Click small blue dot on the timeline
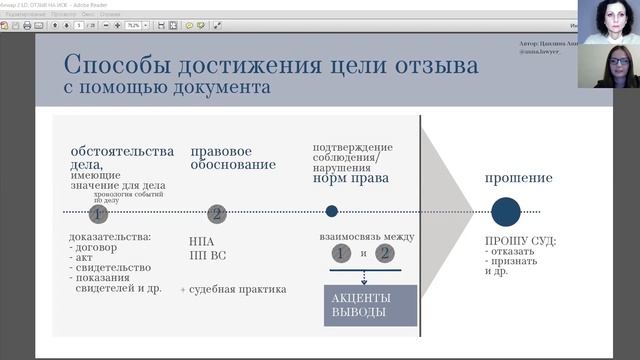This screenshot has height=360, width=640. coord(332,211)
